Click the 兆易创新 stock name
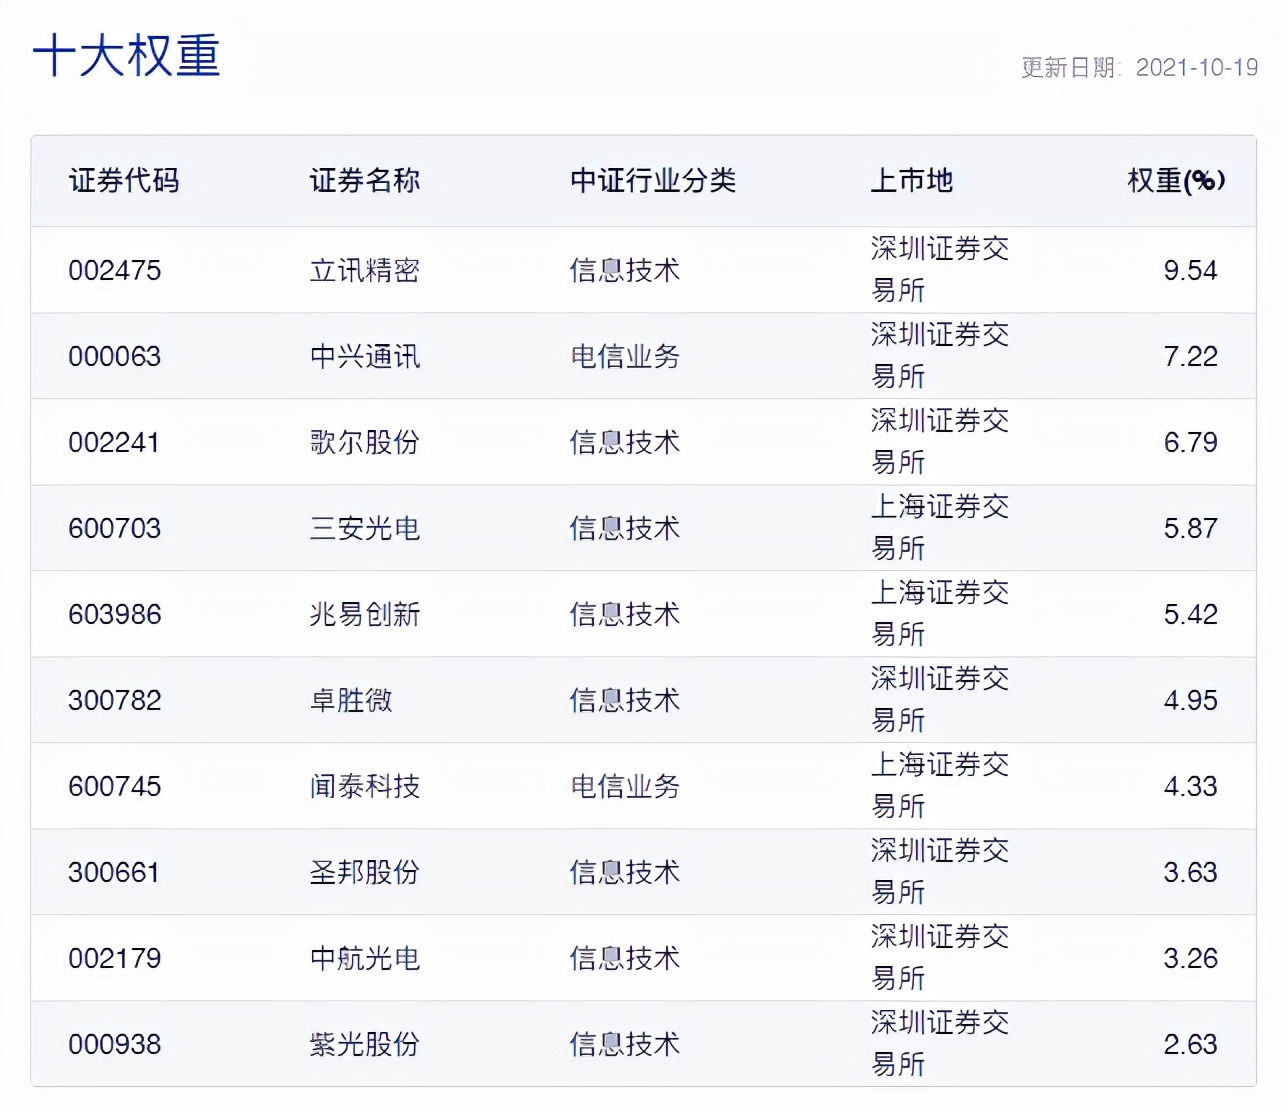 364,614
